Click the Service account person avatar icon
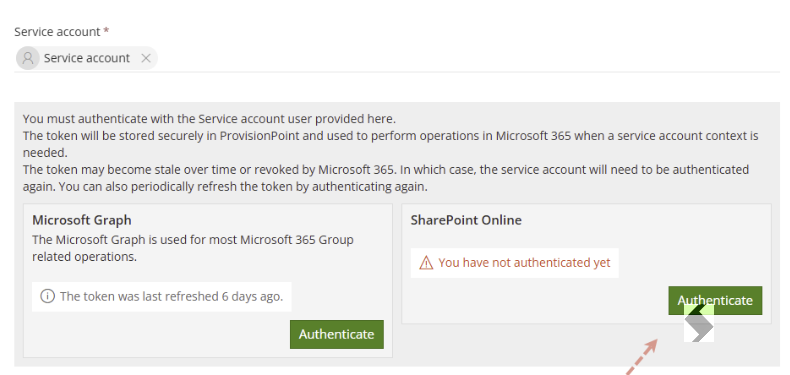This screenshot has height=375, width=790. pos(28,58)
